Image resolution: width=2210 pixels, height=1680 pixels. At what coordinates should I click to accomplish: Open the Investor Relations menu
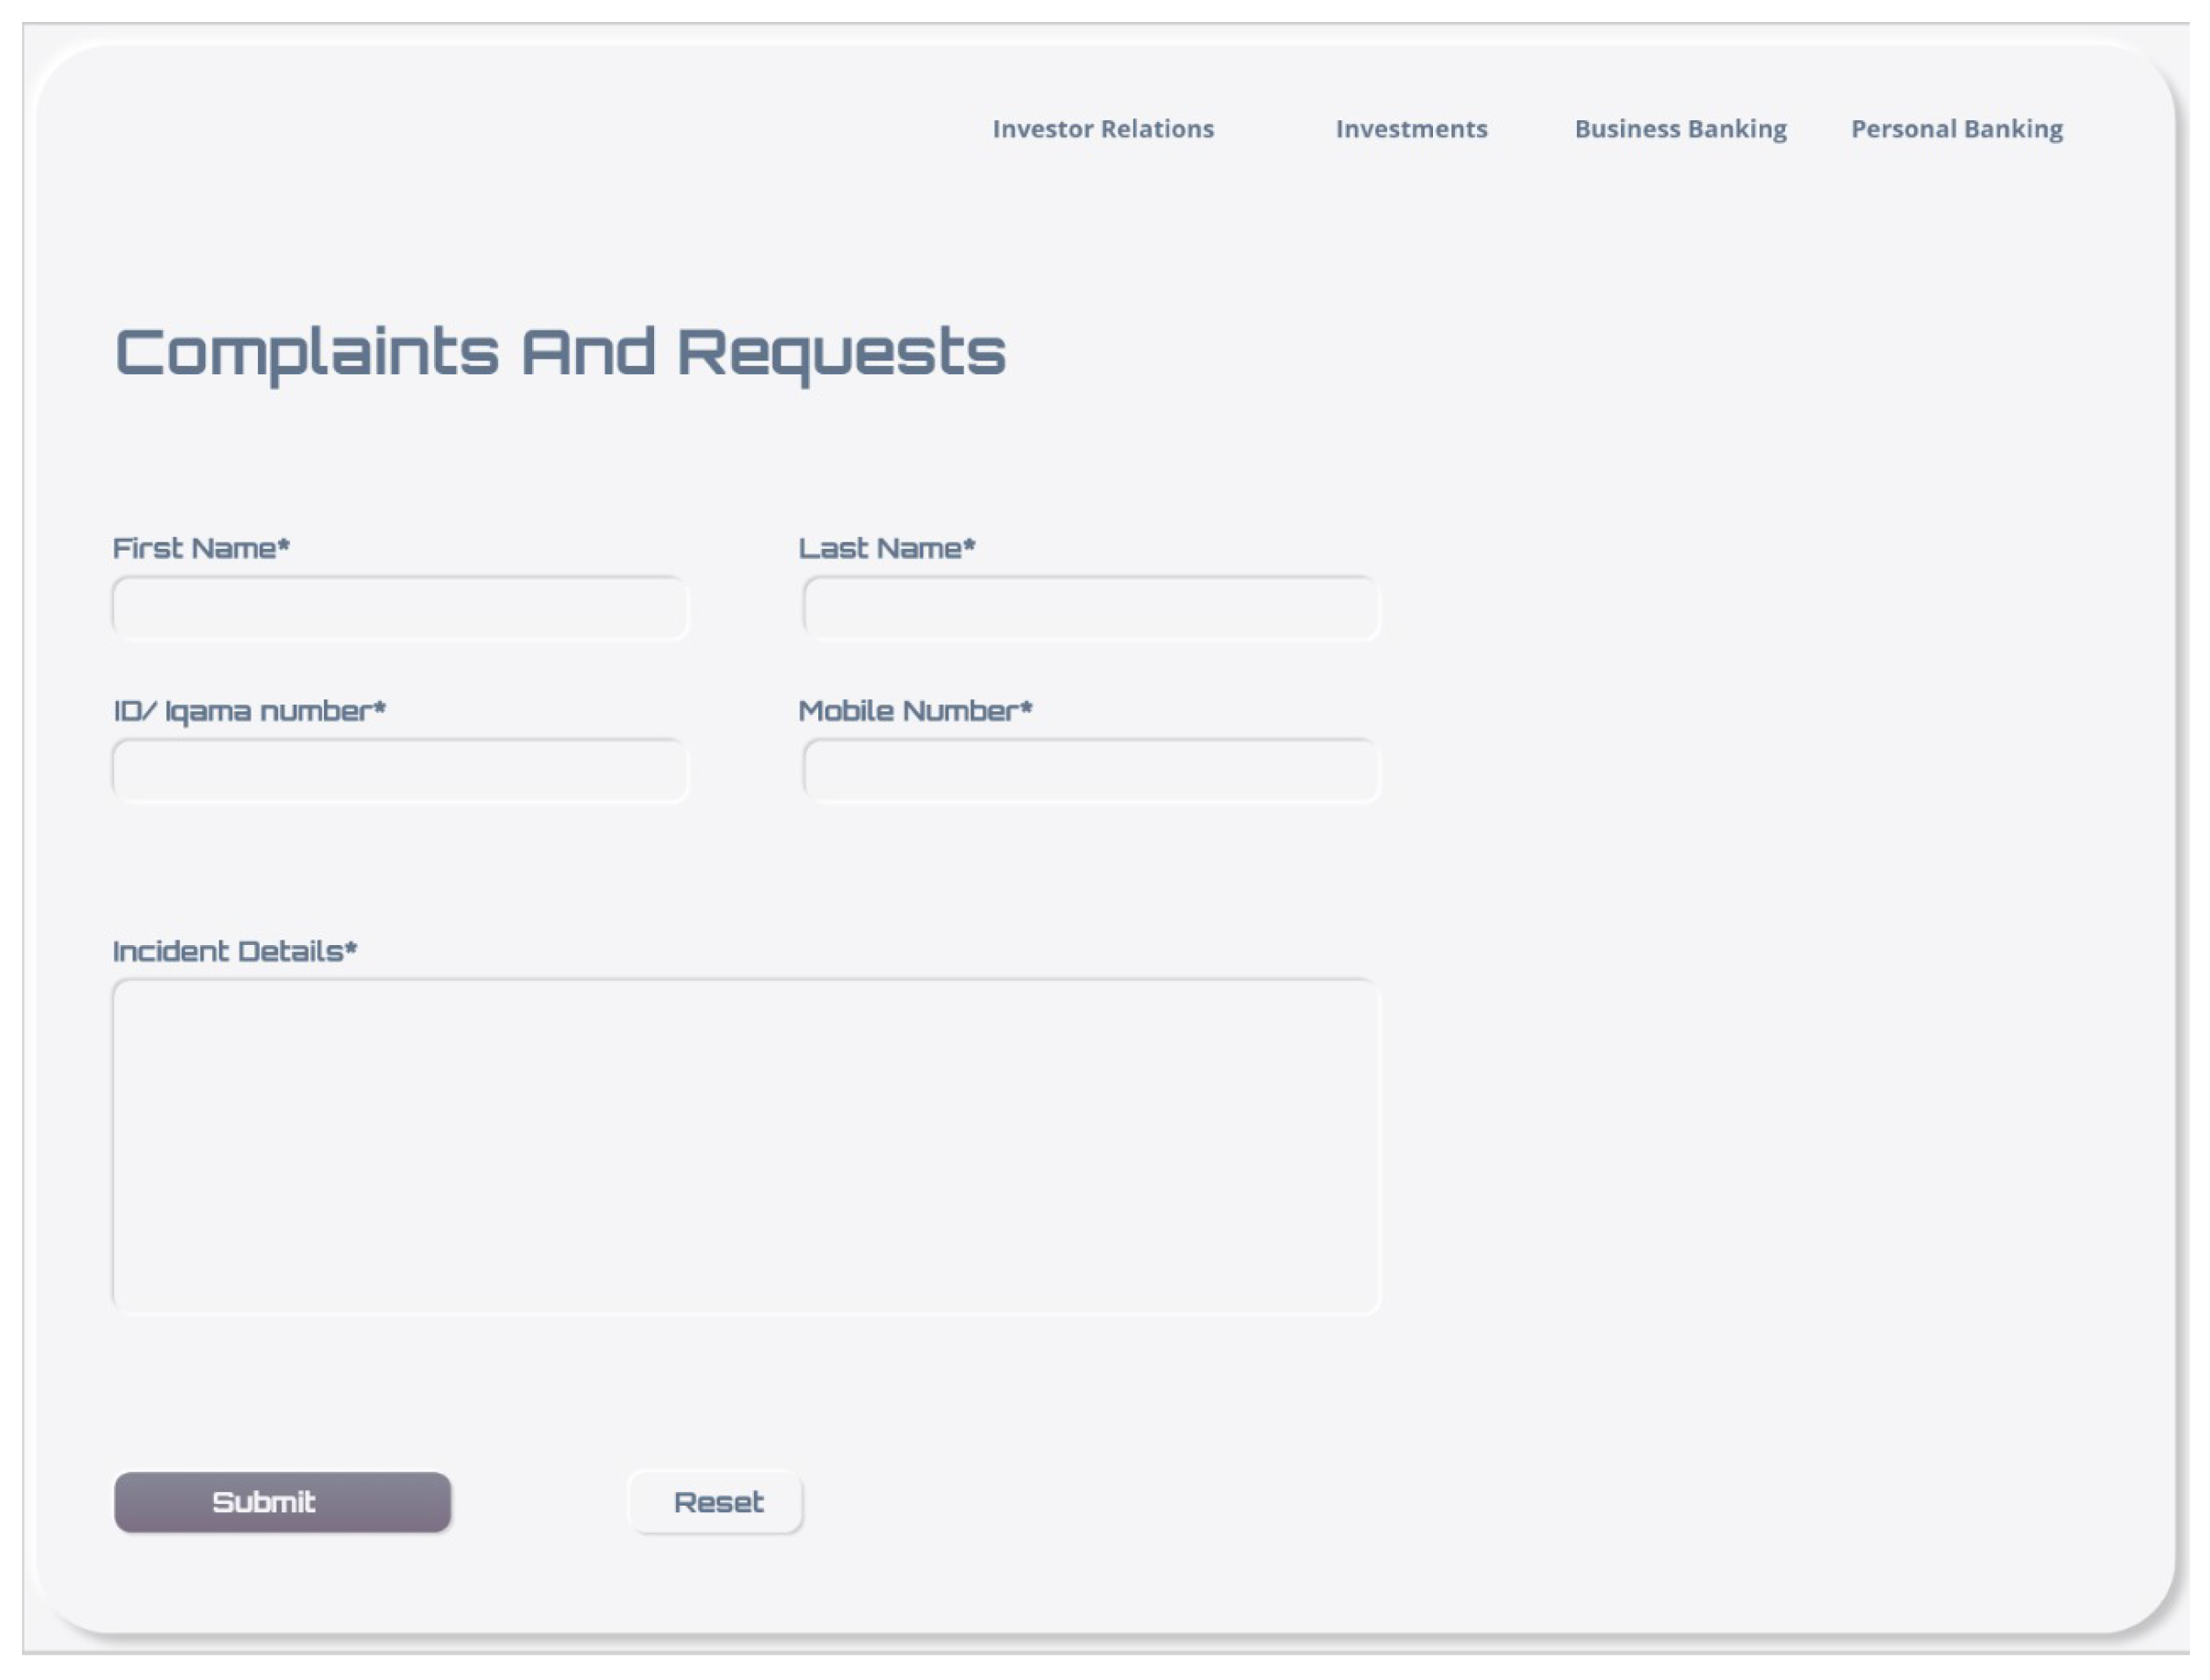click(1102, 129)
